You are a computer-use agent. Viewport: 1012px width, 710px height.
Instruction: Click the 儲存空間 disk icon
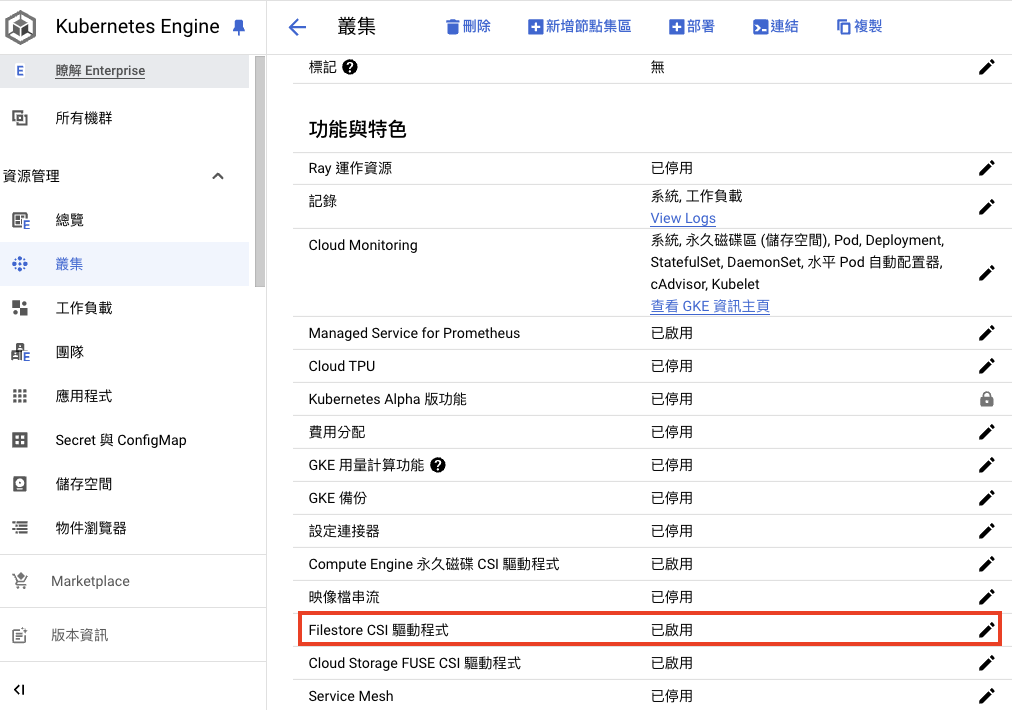(x=20, y=484)
